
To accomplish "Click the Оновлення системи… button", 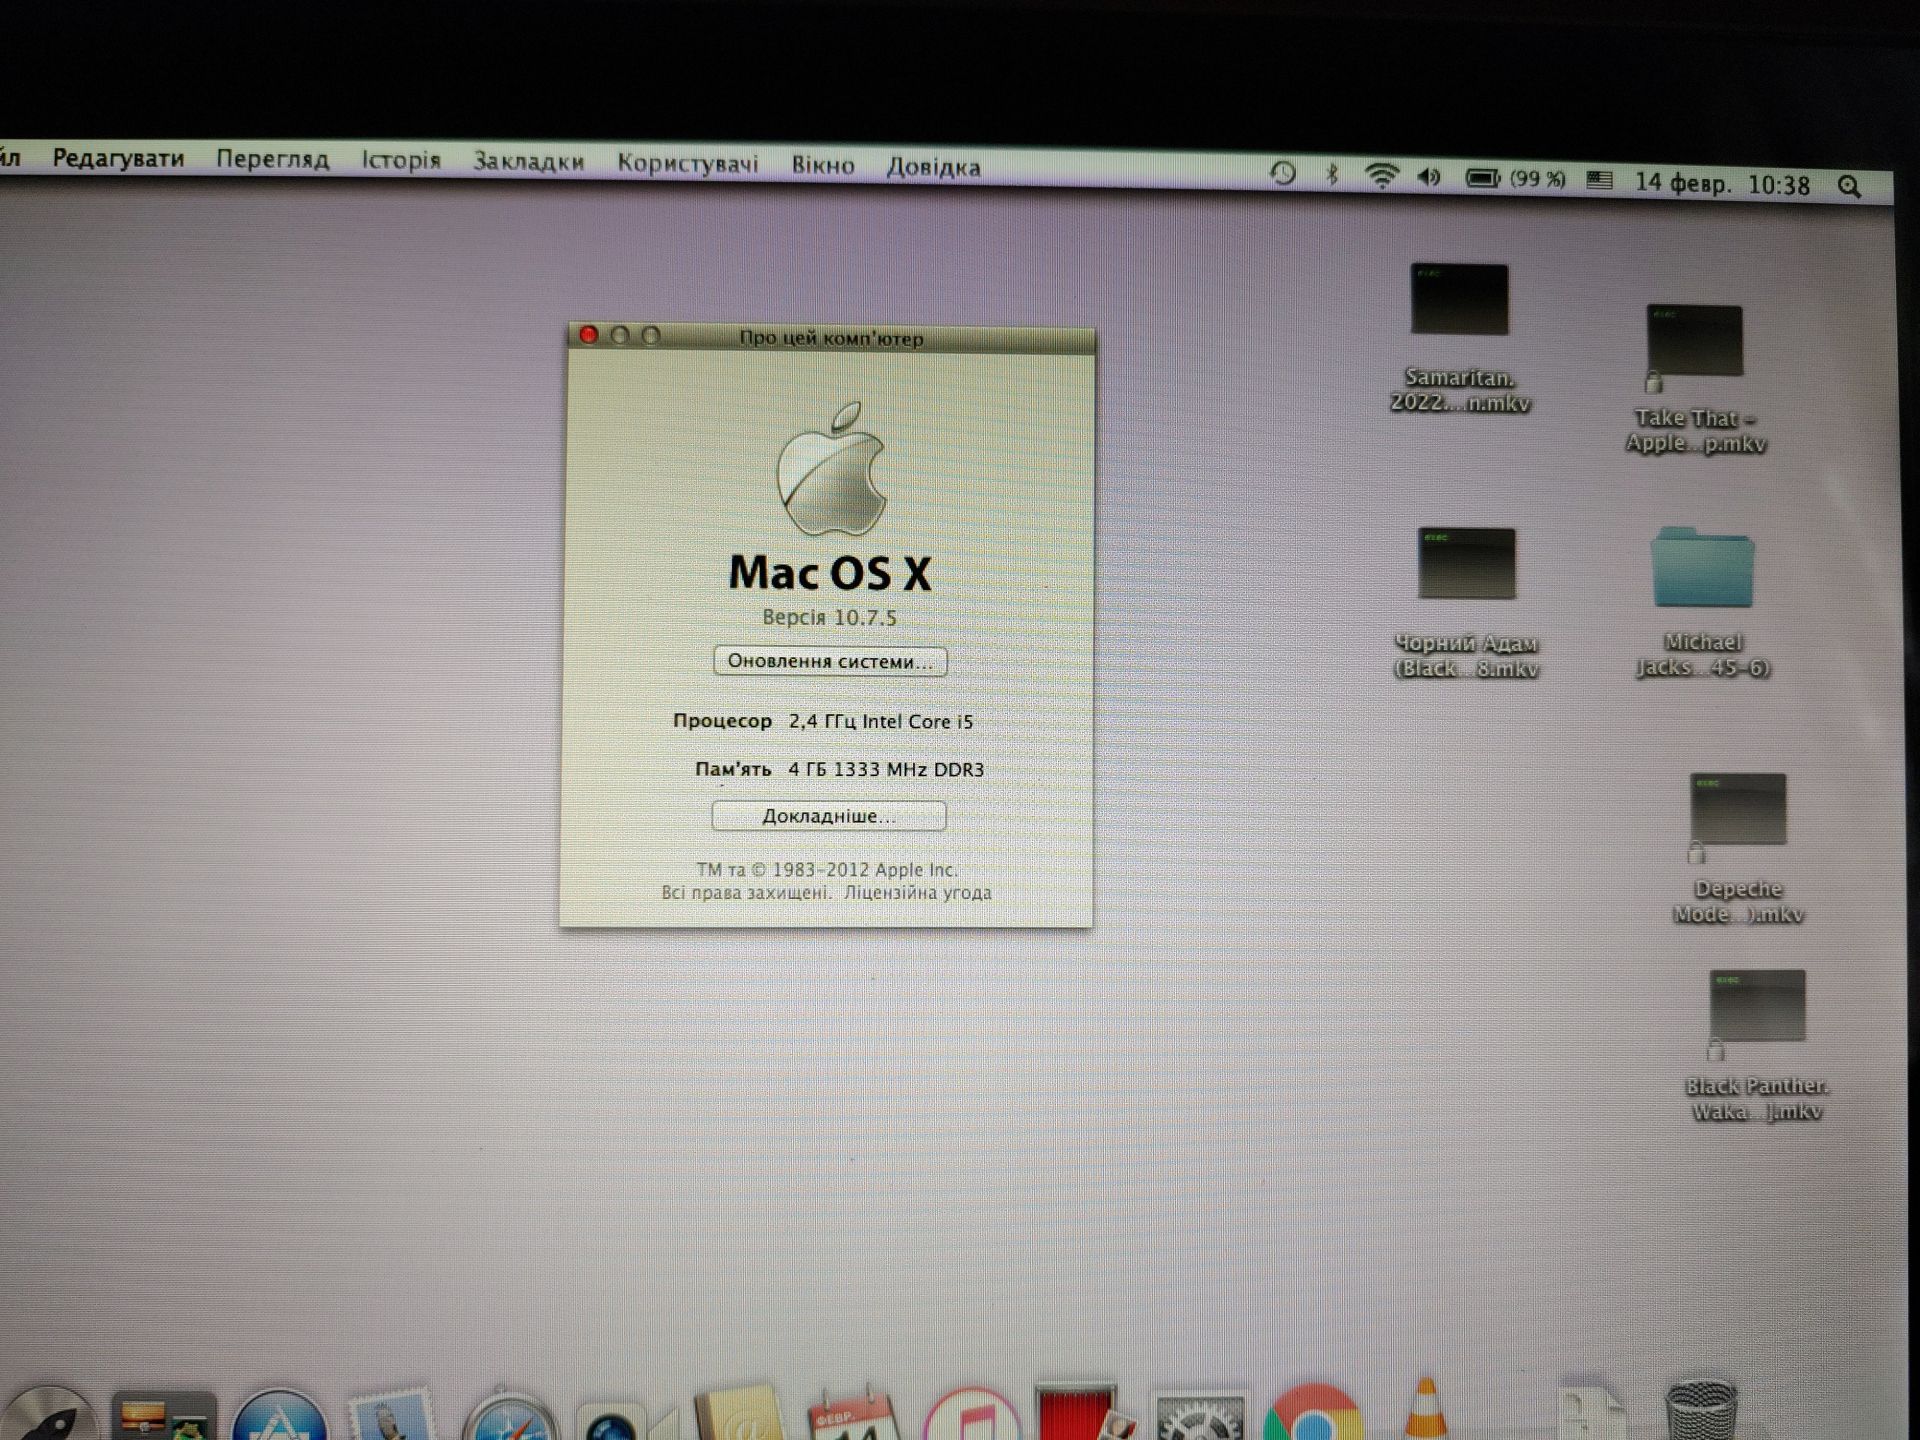I will [830, 661].
